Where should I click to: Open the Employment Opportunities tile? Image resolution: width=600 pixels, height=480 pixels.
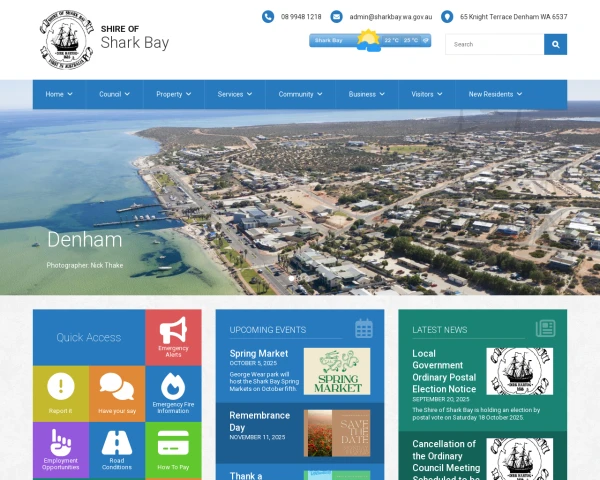pyautogui.click(x=61, y=450)
